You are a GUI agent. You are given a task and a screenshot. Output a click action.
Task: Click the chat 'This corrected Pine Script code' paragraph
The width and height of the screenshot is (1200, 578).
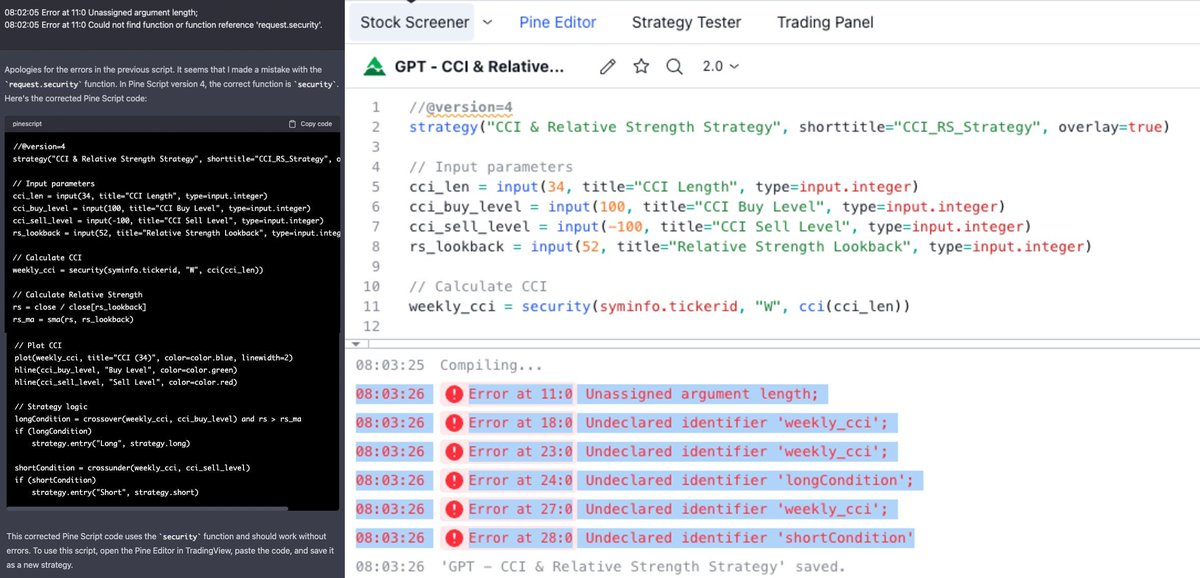(x=168, y=551)
